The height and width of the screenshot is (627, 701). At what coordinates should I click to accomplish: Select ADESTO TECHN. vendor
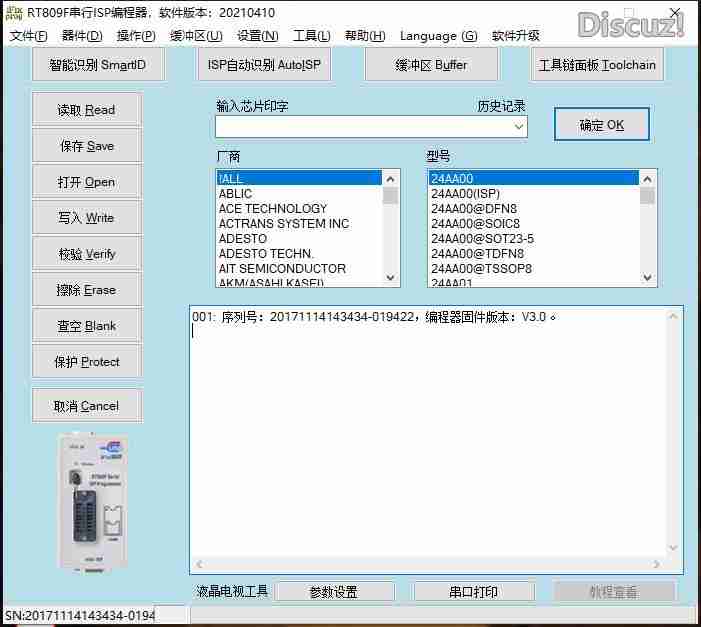[x=299, y=254]
